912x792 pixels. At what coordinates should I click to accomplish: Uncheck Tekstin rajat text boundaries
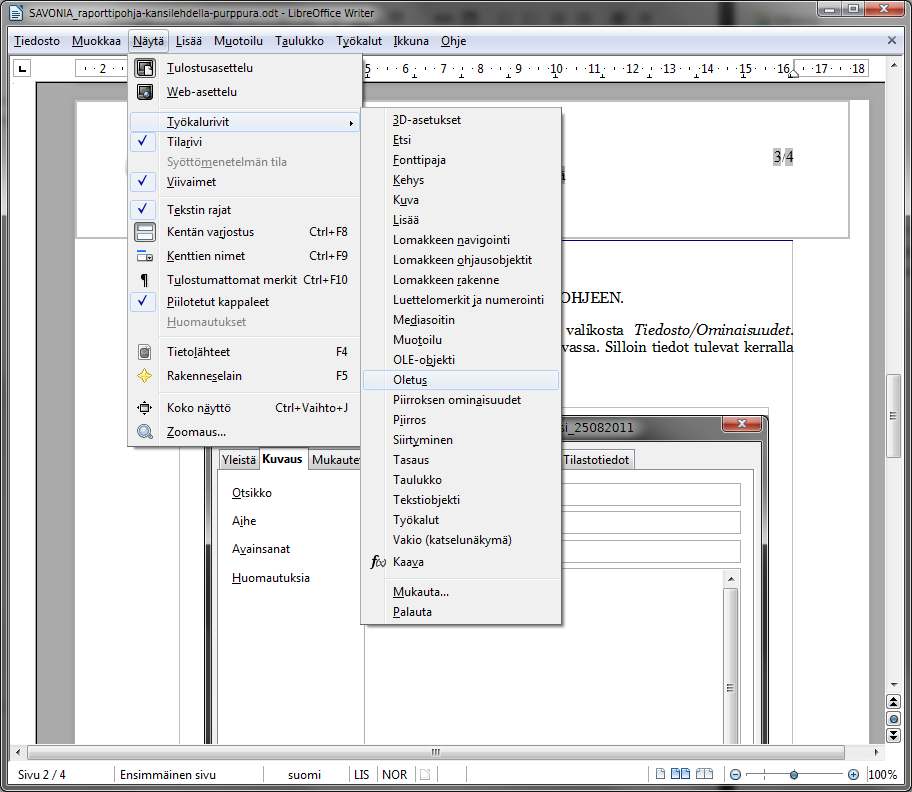[145, 210]
